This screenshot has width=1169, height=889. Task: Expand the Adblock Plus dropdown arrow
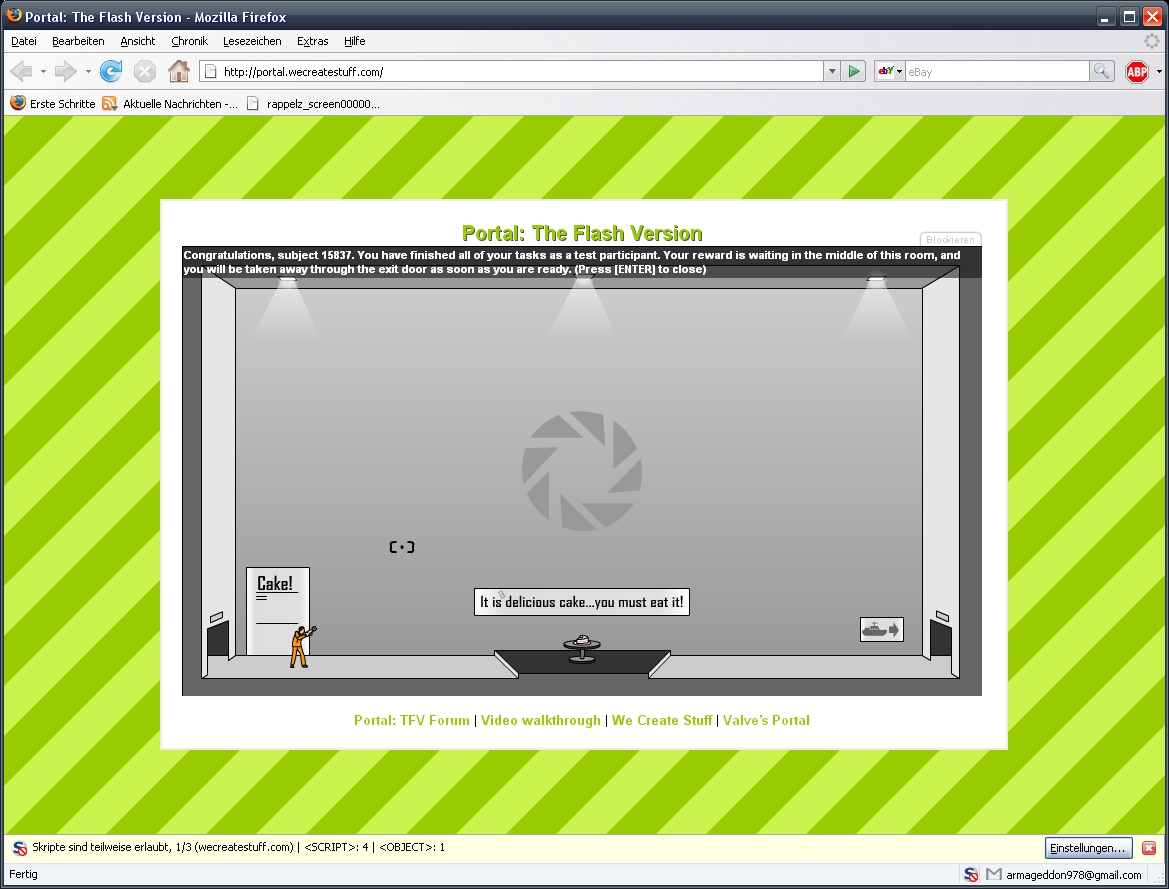pos(1159,71)
